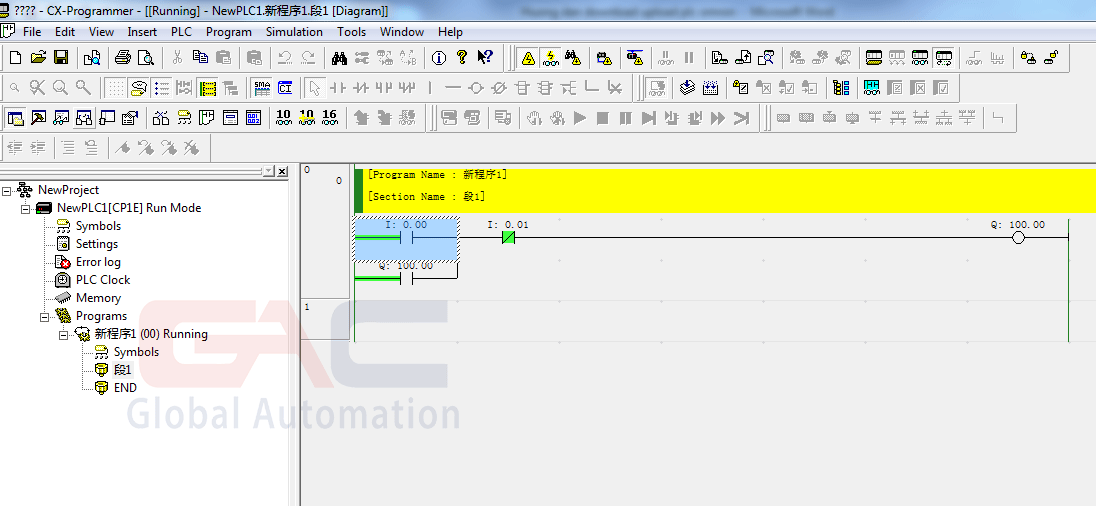Screen dimensions: 1096x506
Task: Collapse the NewProject tree node
Action: (x=7, y=190)
